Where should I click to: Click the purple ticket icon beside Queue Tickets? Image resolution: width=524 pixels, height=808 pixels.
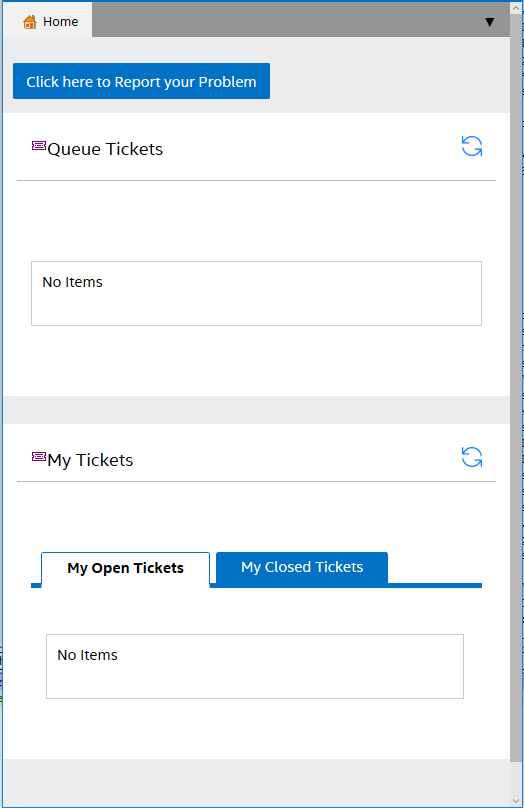[x=39, y=146]
